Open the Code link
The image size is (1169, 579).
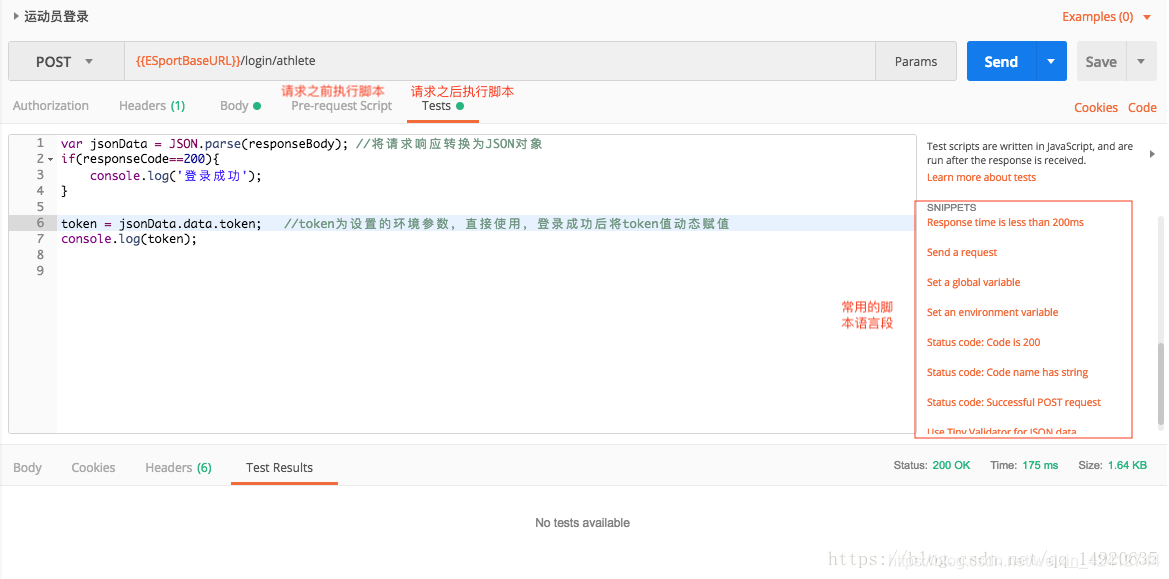tap(1141, 107)
